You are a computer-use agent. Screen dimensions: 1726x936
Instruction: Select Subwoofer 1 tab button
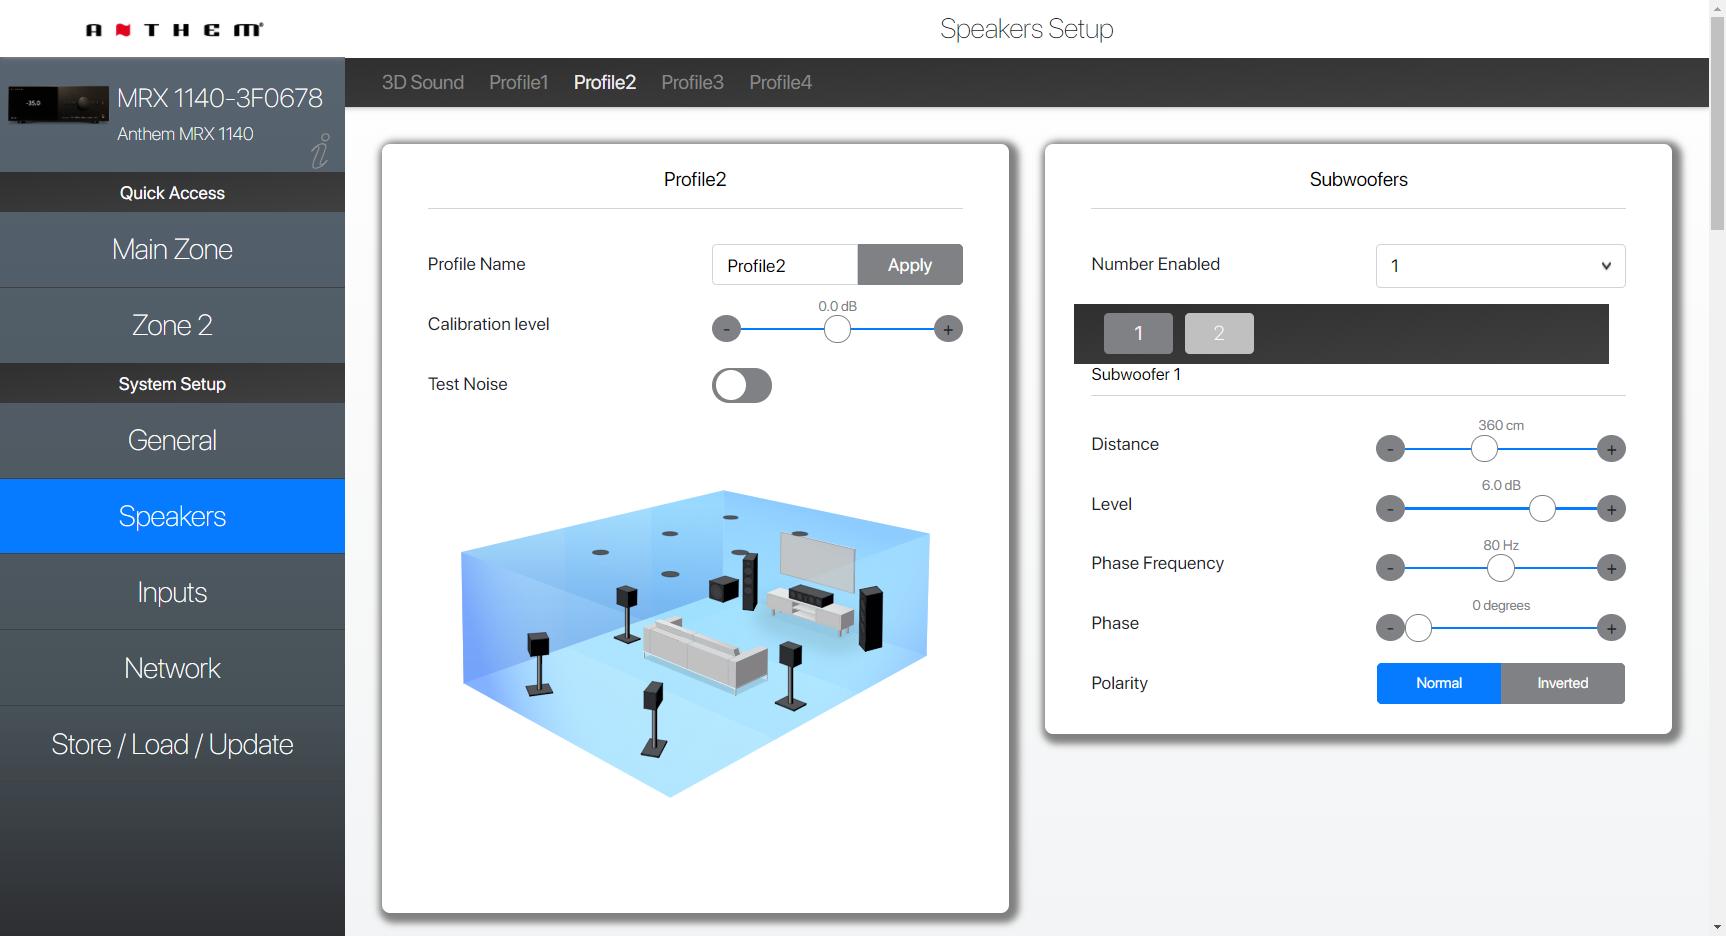pos(1138,333)
